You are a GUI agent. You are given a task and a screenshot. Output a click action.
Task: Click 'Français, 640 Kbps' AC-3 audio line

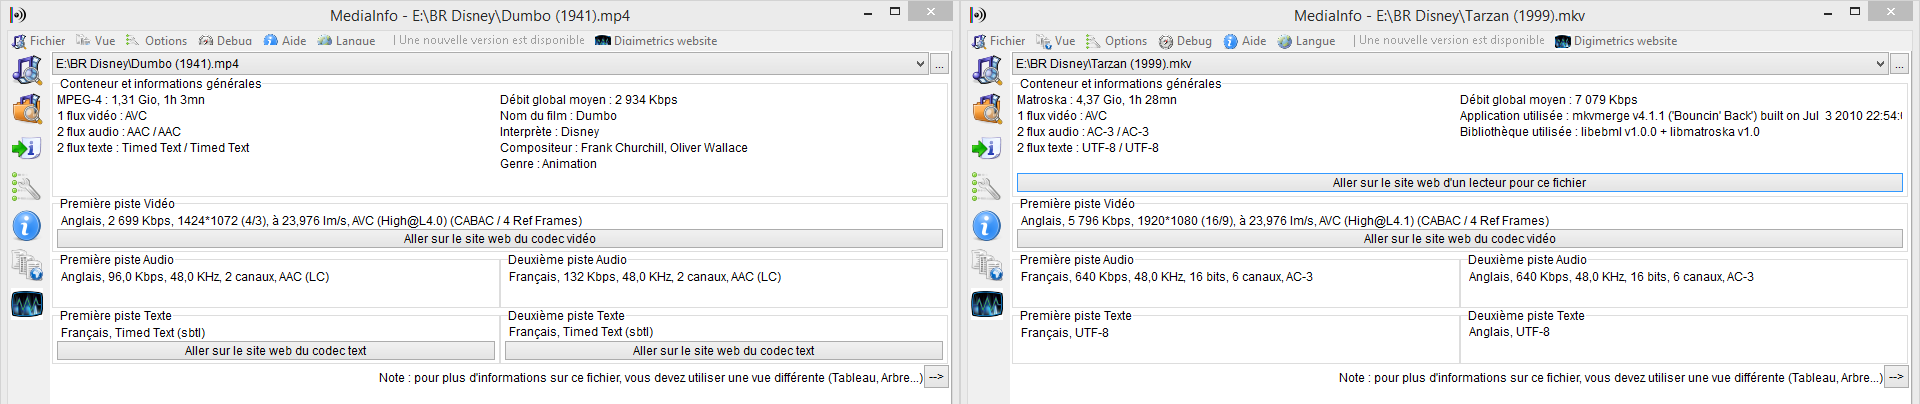[x=1167, y=277]
